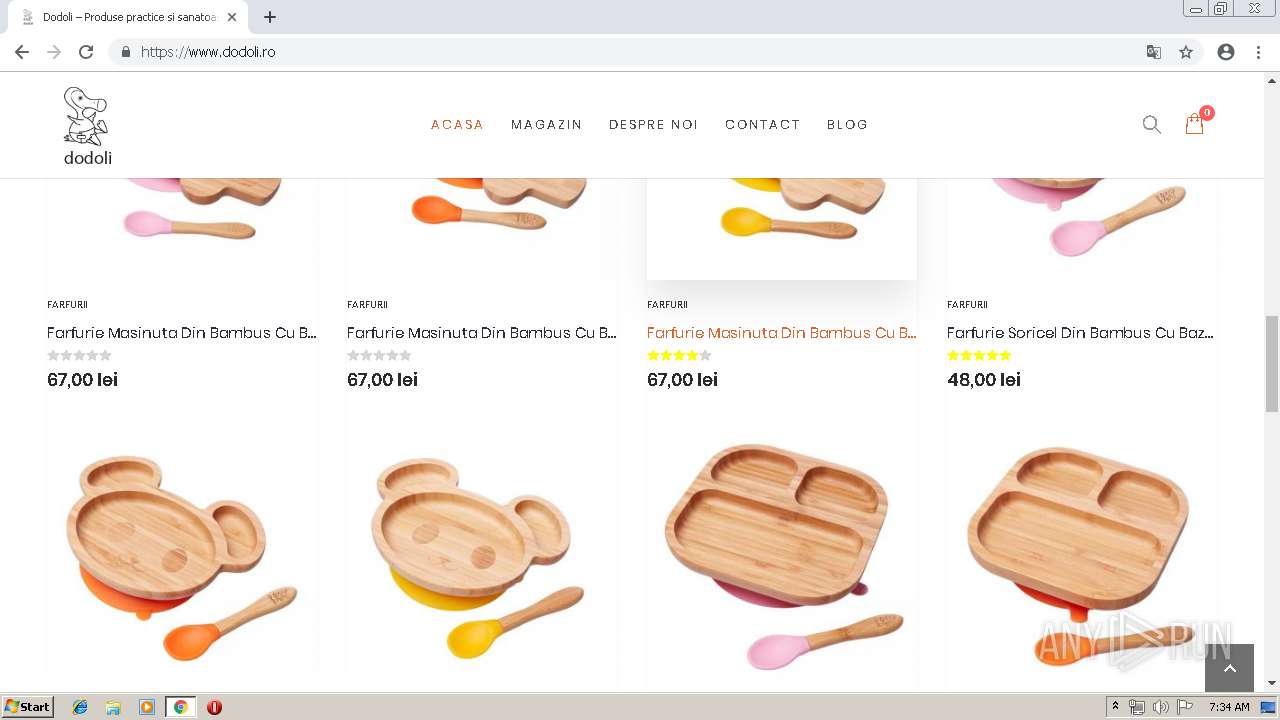Click the scroll-to-top arrow button

[x=1229, y=668]
